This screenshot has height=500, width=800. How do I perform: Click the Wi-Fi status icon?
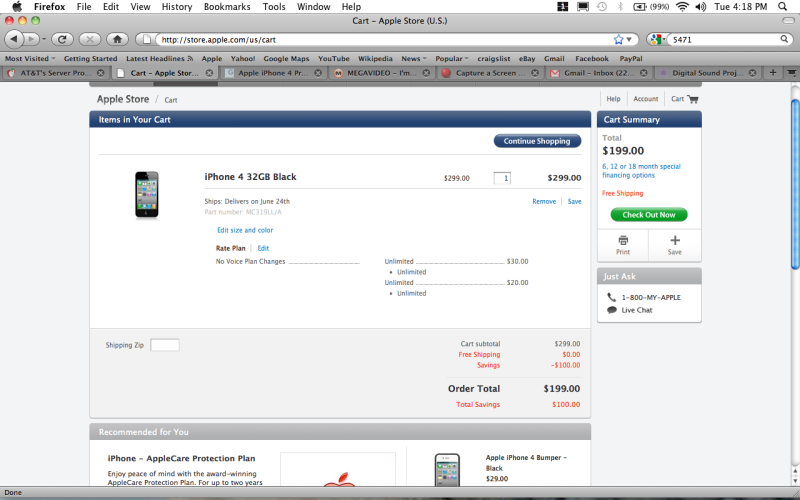coord(682,7)
